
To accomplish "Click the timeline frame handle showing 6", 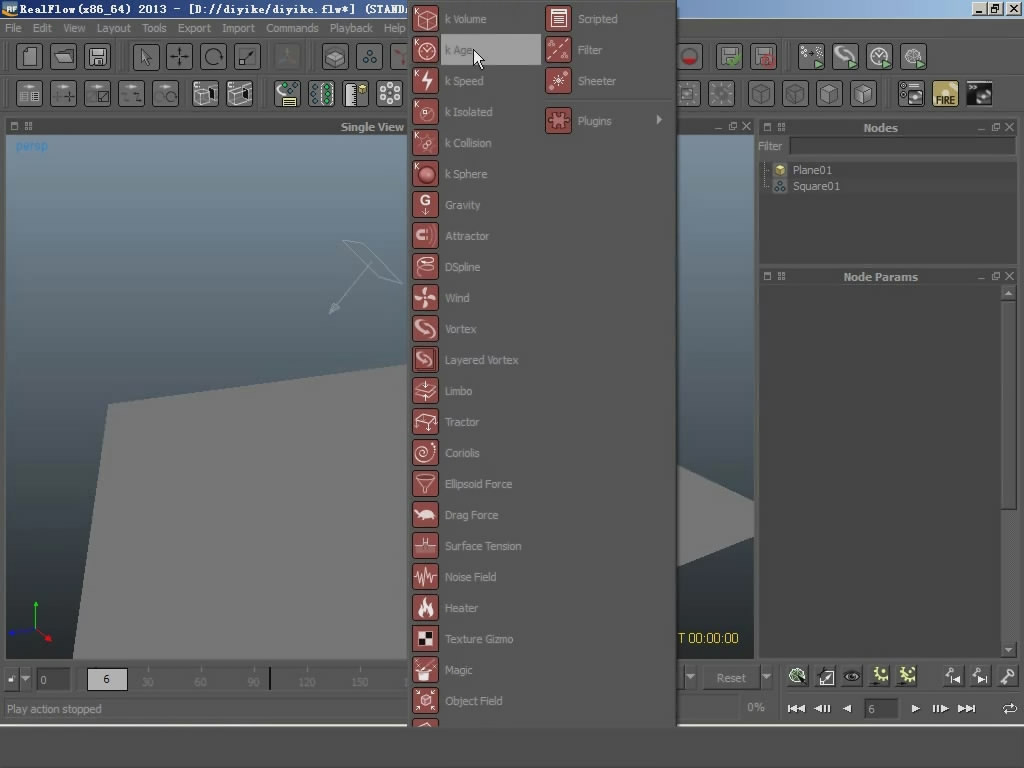I will (107, 679).
